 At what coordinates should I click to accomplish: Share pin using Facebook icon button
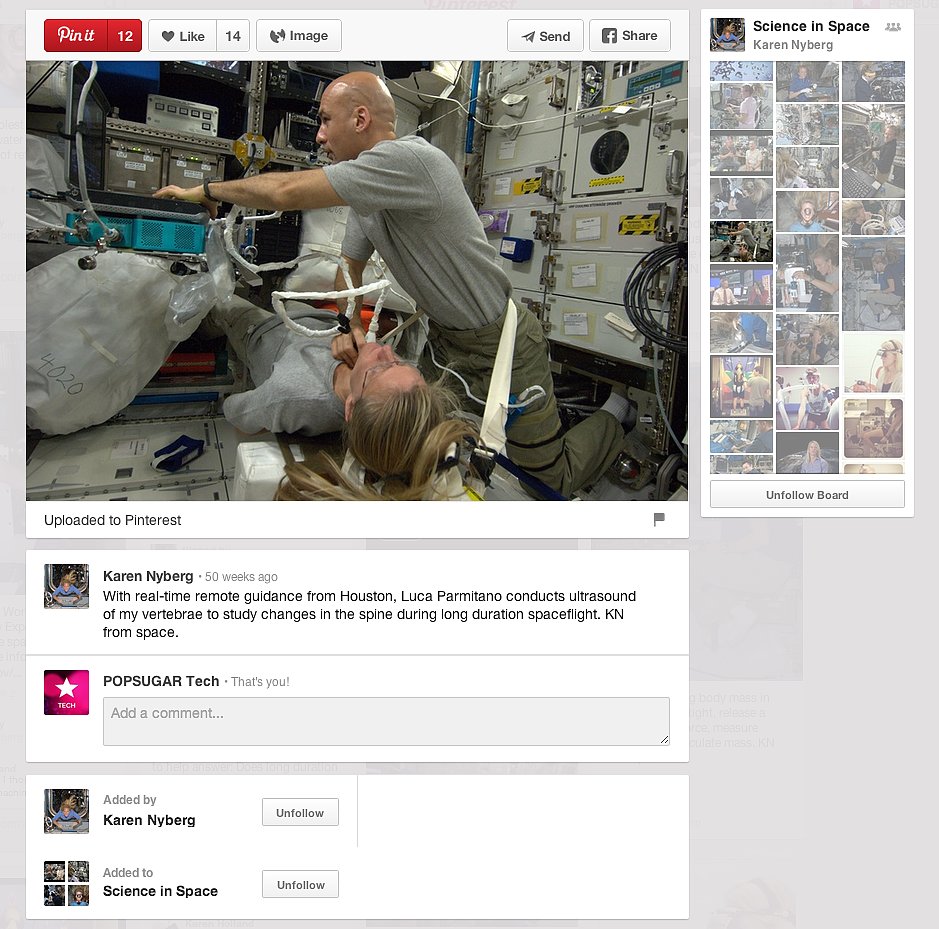(629, 36)
